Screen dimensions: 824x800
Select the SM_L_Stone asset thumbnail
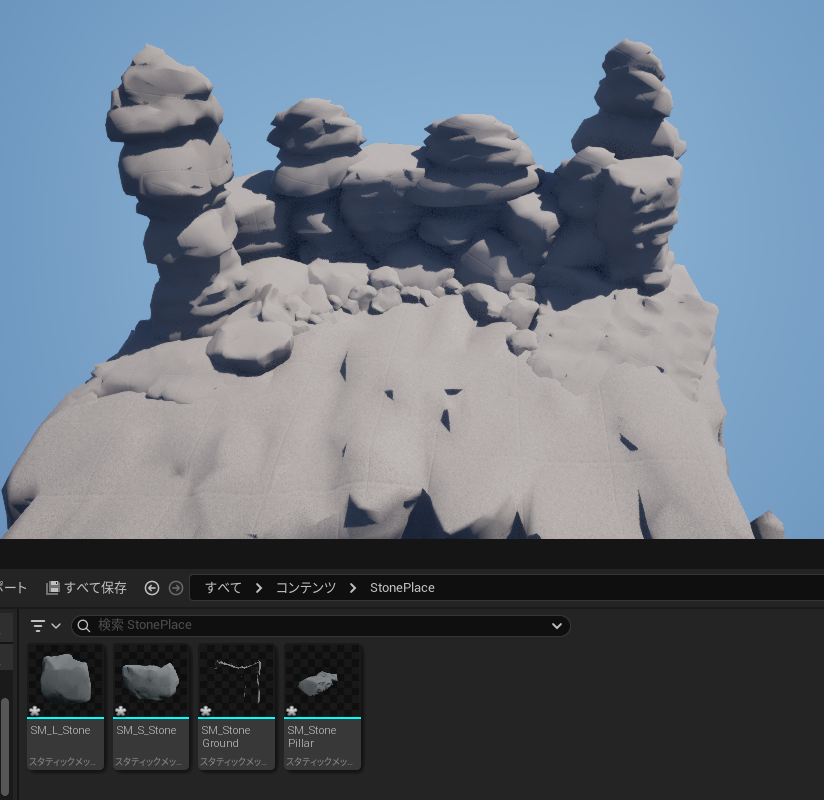pos(64,680)
